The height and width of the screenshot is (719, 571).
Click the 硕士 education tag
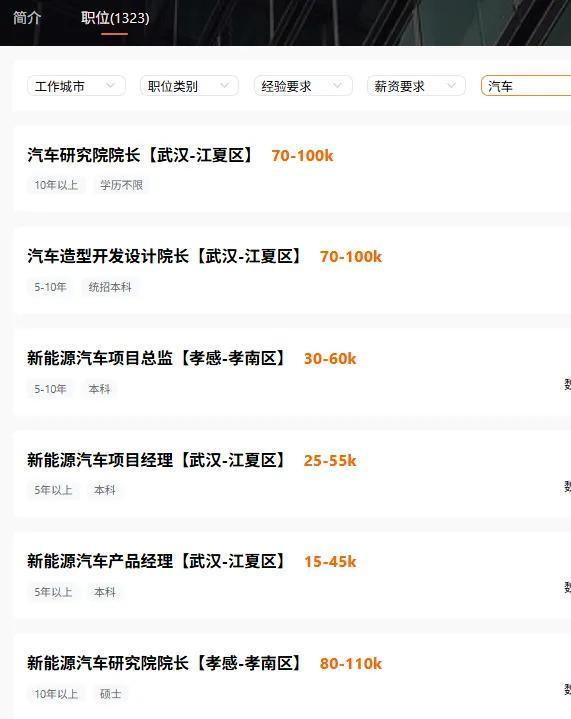[111, 694]
